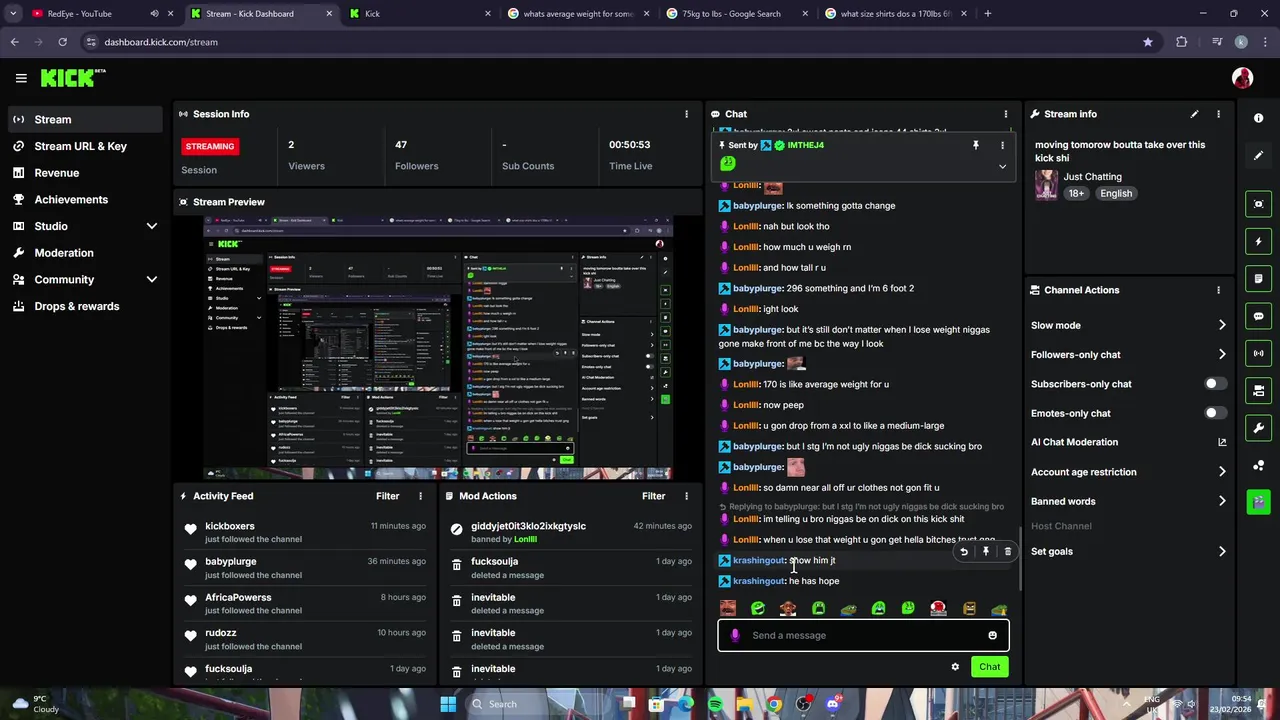This screenshot has width=1280, height=720.
Task: Click the green clapperboard icon in rail
Action: tap(1258, 501)
